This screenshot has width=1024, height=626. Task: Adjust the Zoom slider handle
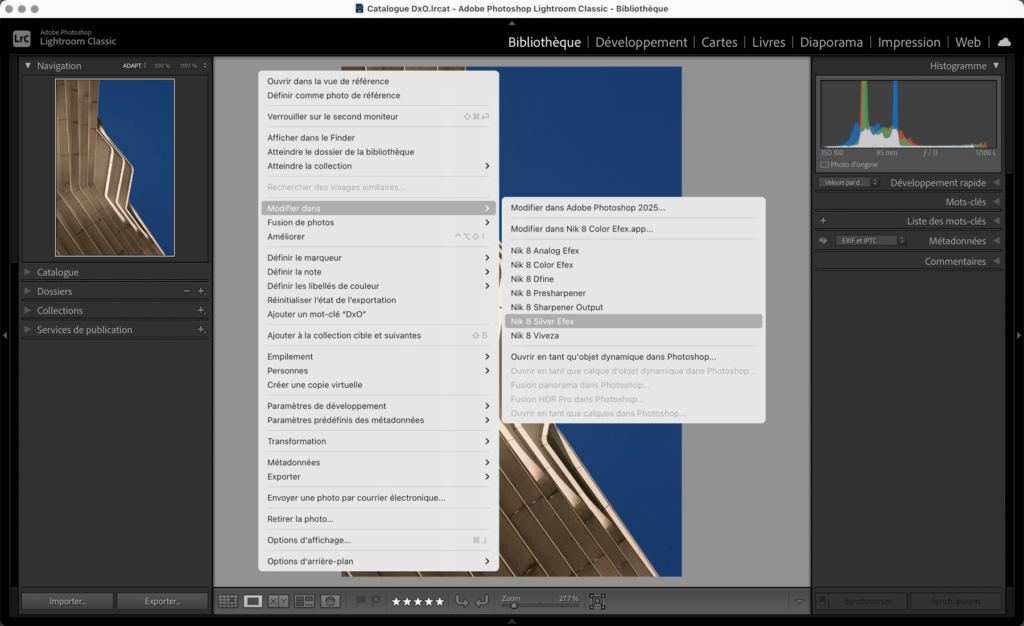(514, 606)
